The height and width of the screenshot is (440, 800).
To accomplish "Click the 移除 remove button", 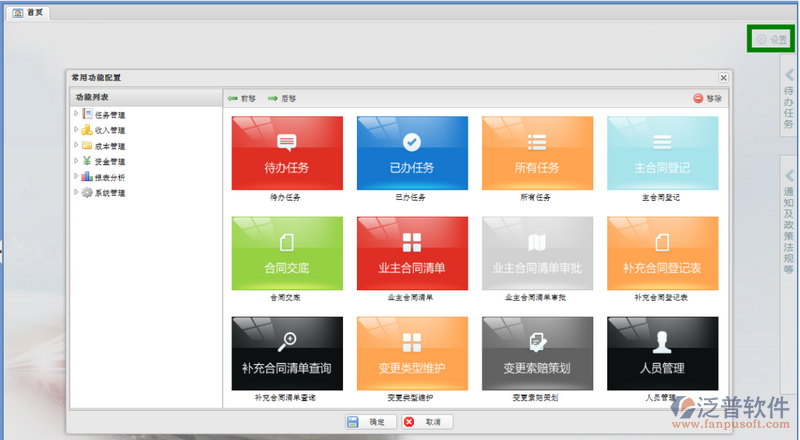I will [707, 99].
